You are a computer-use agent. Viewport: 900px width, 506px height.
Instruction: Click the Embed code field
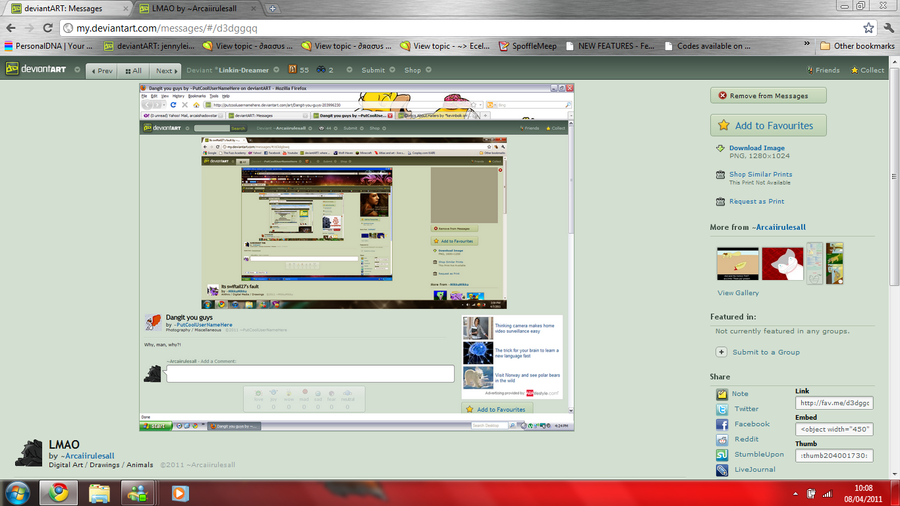click(x=834, y=429)
